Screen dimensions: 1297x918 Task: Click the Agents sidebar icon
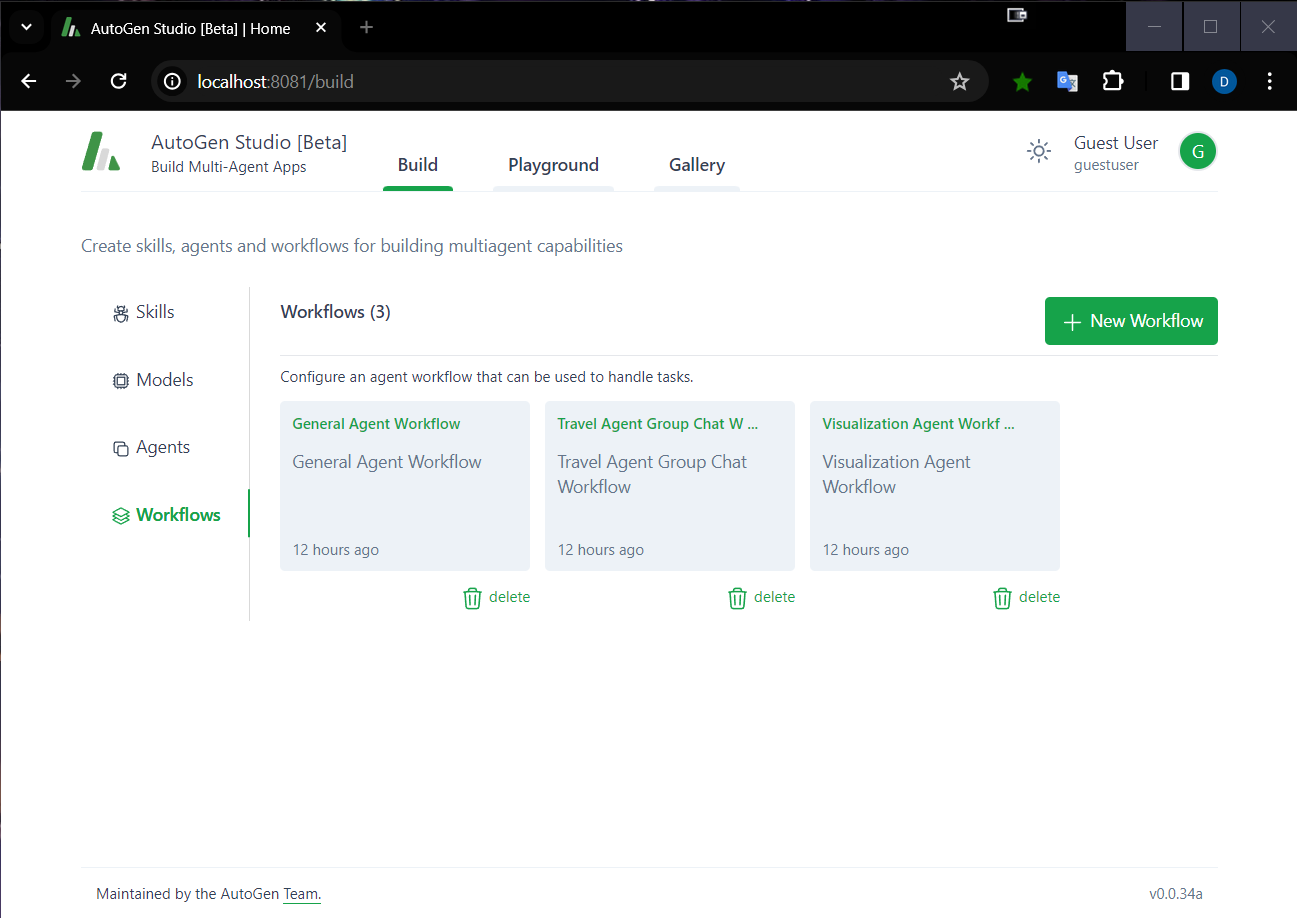[120, 447]
